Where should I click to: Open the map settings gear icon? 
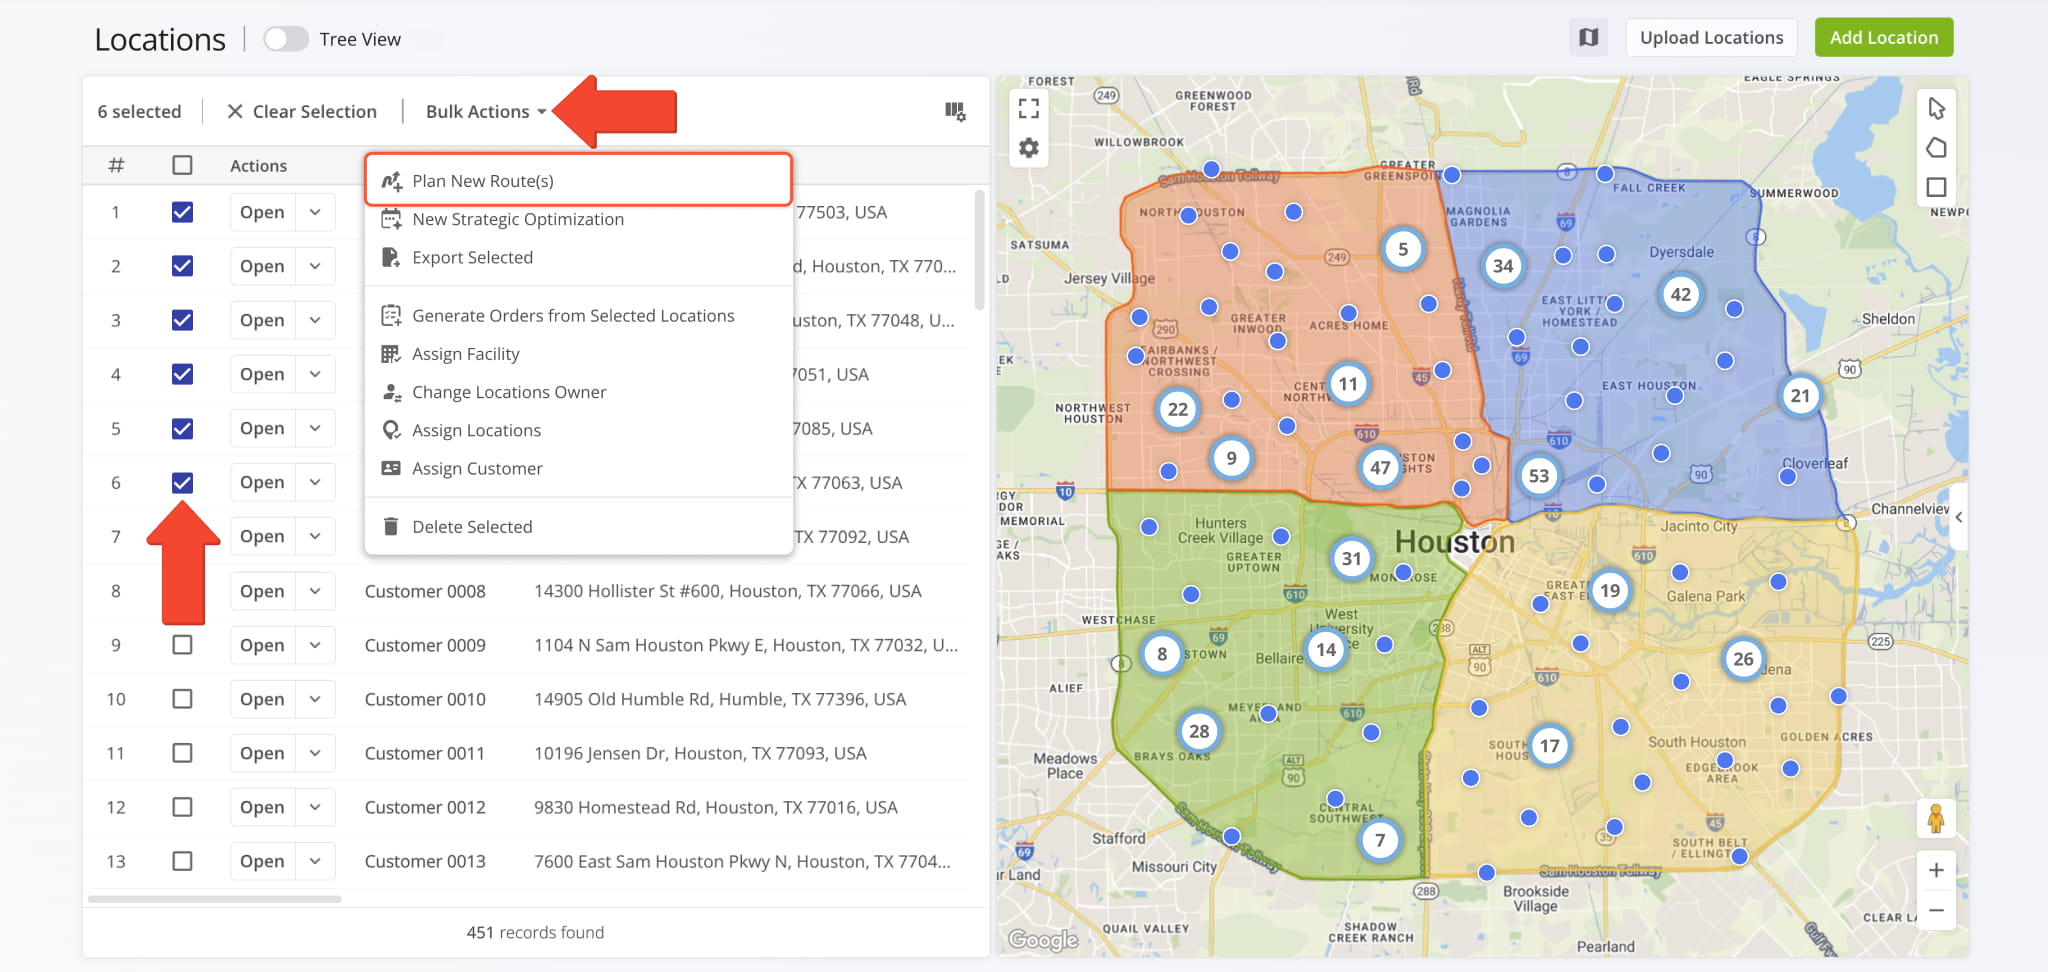coord(1028,148)
